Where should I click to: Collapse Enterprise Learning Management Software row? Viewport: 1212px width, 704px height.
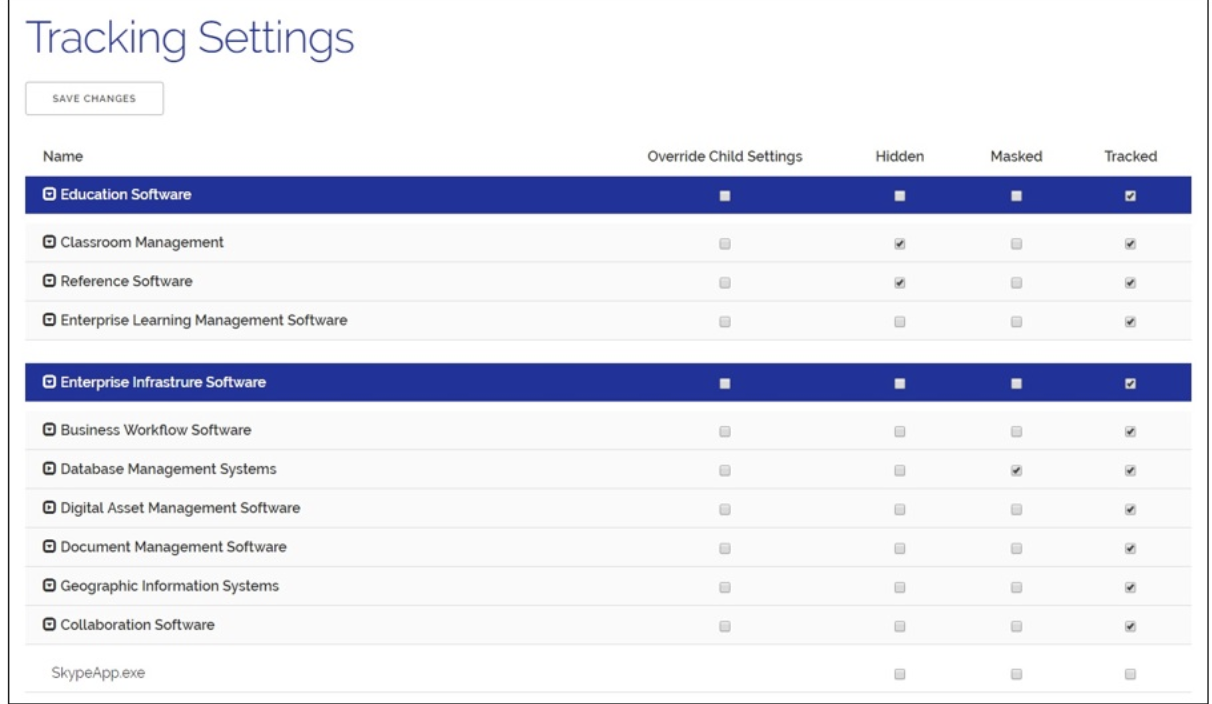coord(49,321)
